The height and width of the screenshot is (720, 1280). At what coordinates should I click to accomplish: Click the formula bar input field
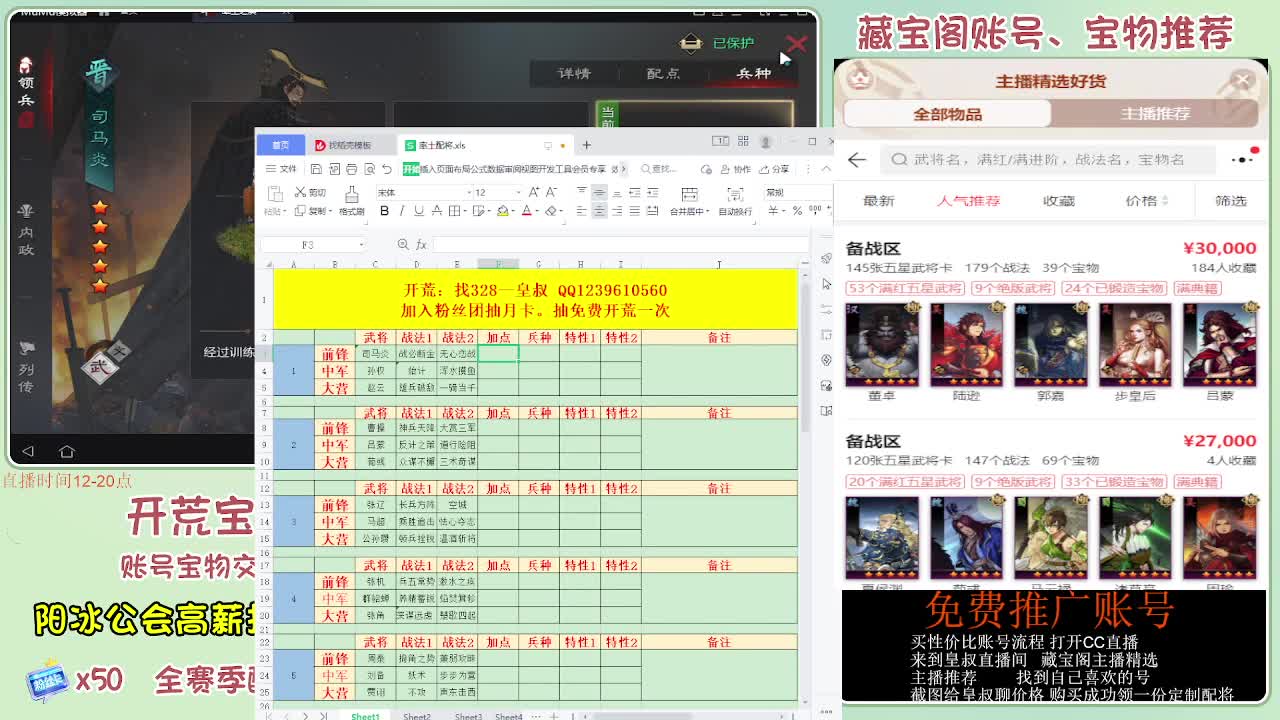(x=620, y=244)
